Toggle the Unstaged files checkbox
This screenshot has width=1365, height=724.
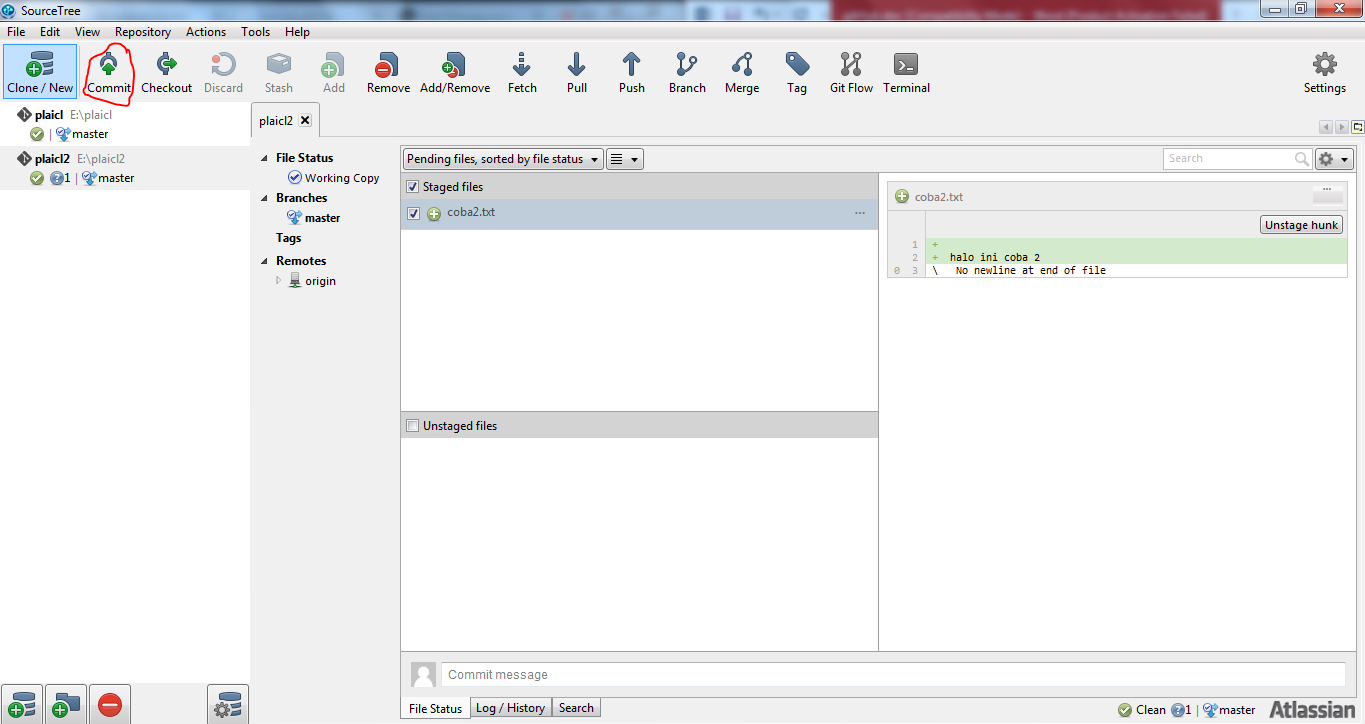click(413, 426)
